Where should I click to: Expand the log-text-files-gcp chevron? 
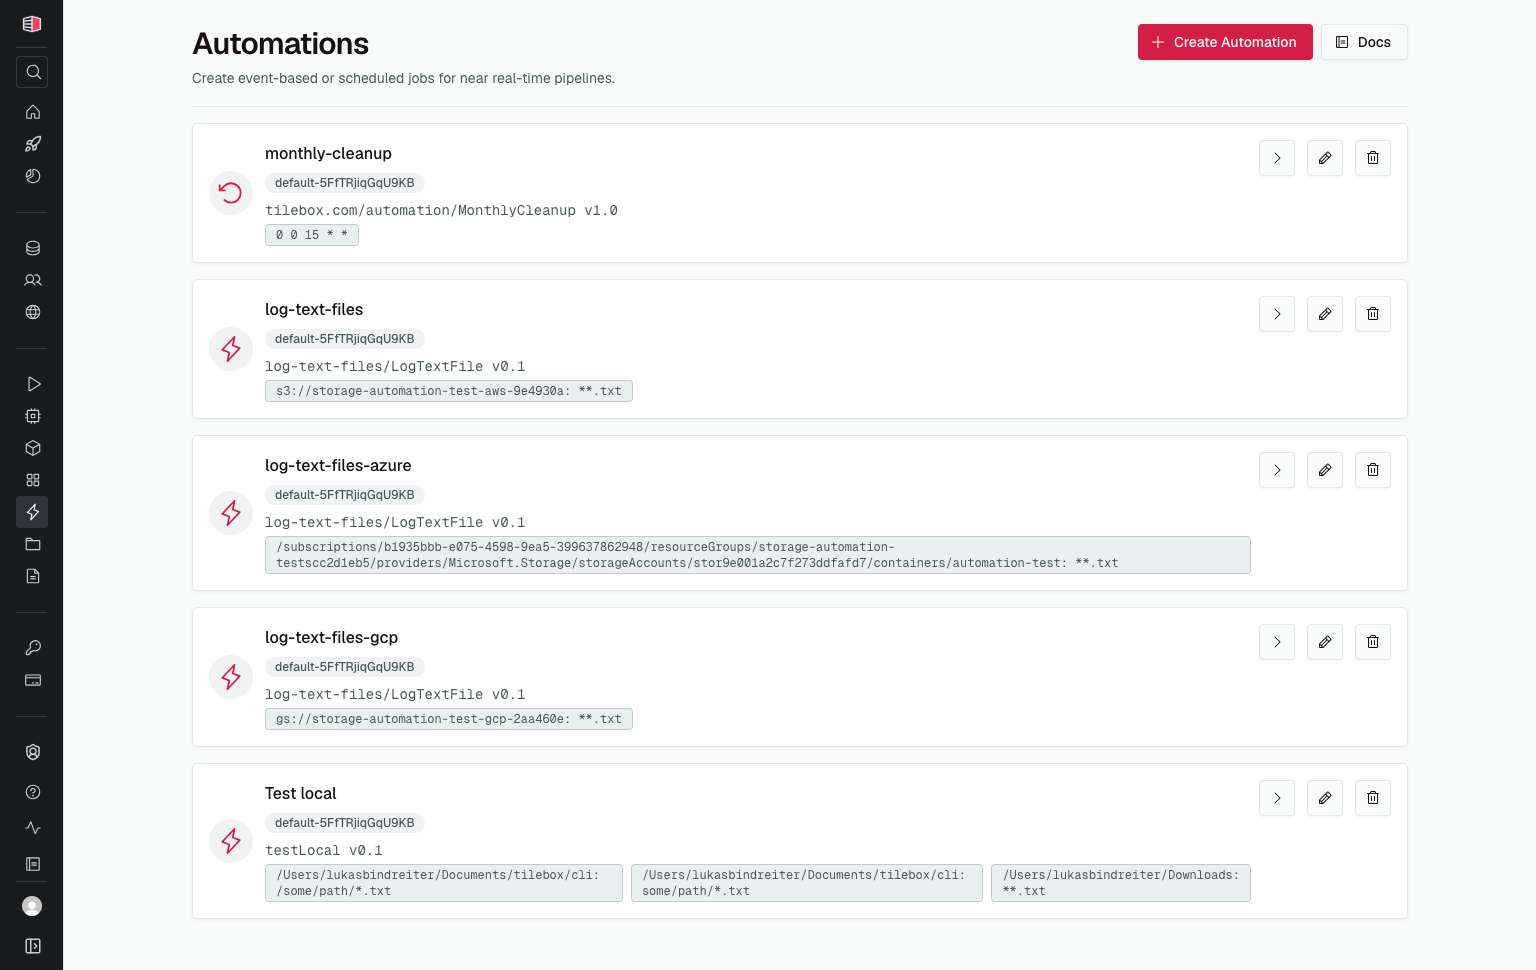[1277, 642]
